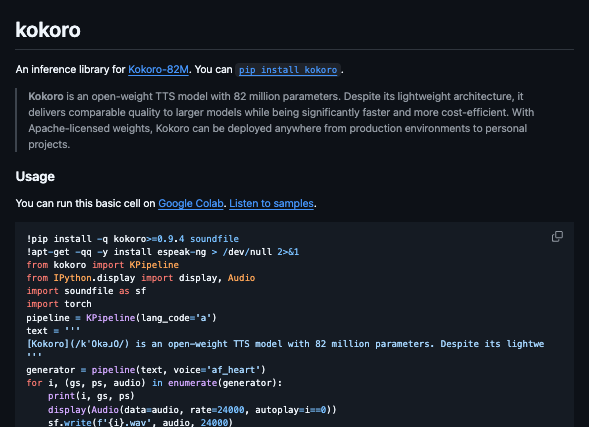Viewport: 589px width, 427px height.
Task: Click the '!pip install -q kokoro>=0.9.4 soundfile' line
Action: pyautogui.click(x=133, y=239)
